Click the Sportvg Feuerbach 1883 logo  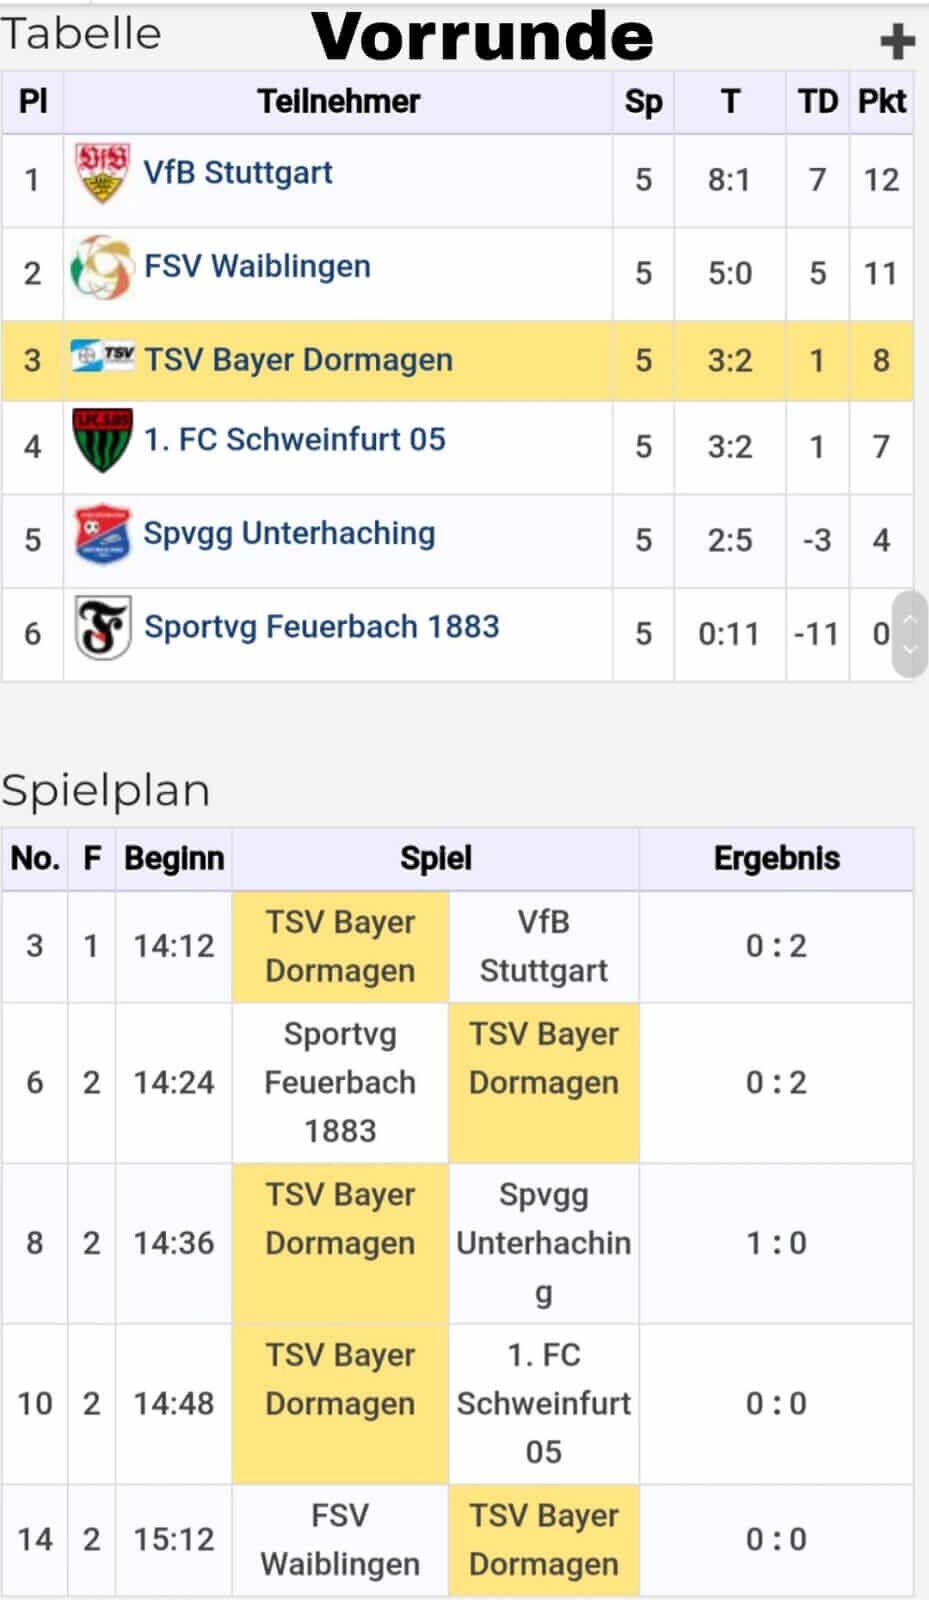click(x=103, y=628)
